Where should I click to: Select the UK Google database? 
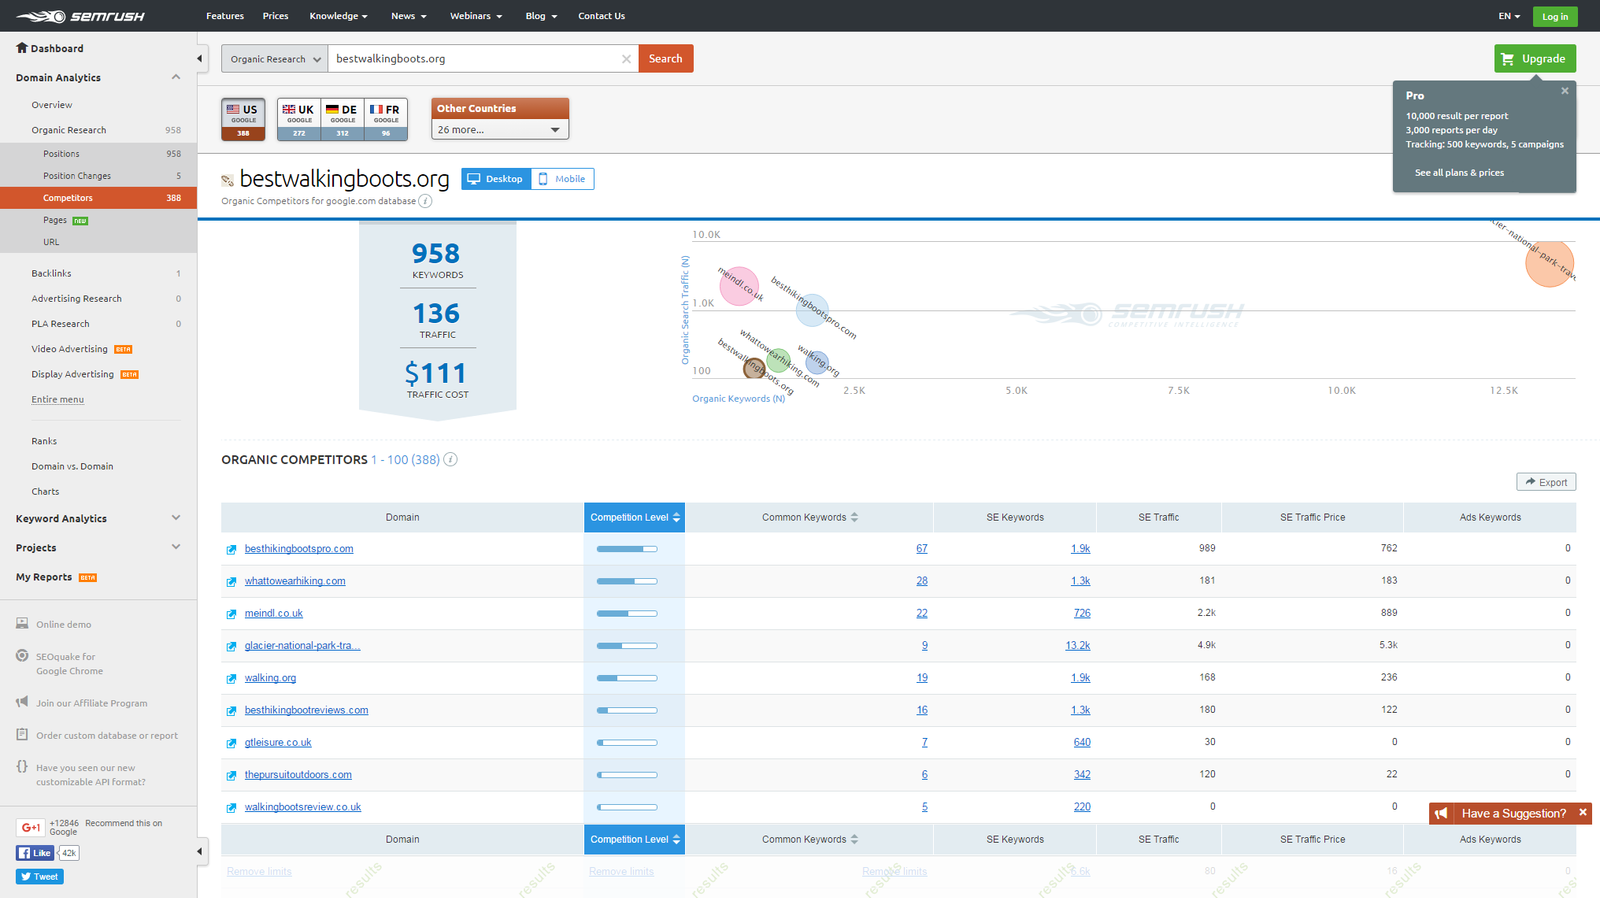pos(298,119)
